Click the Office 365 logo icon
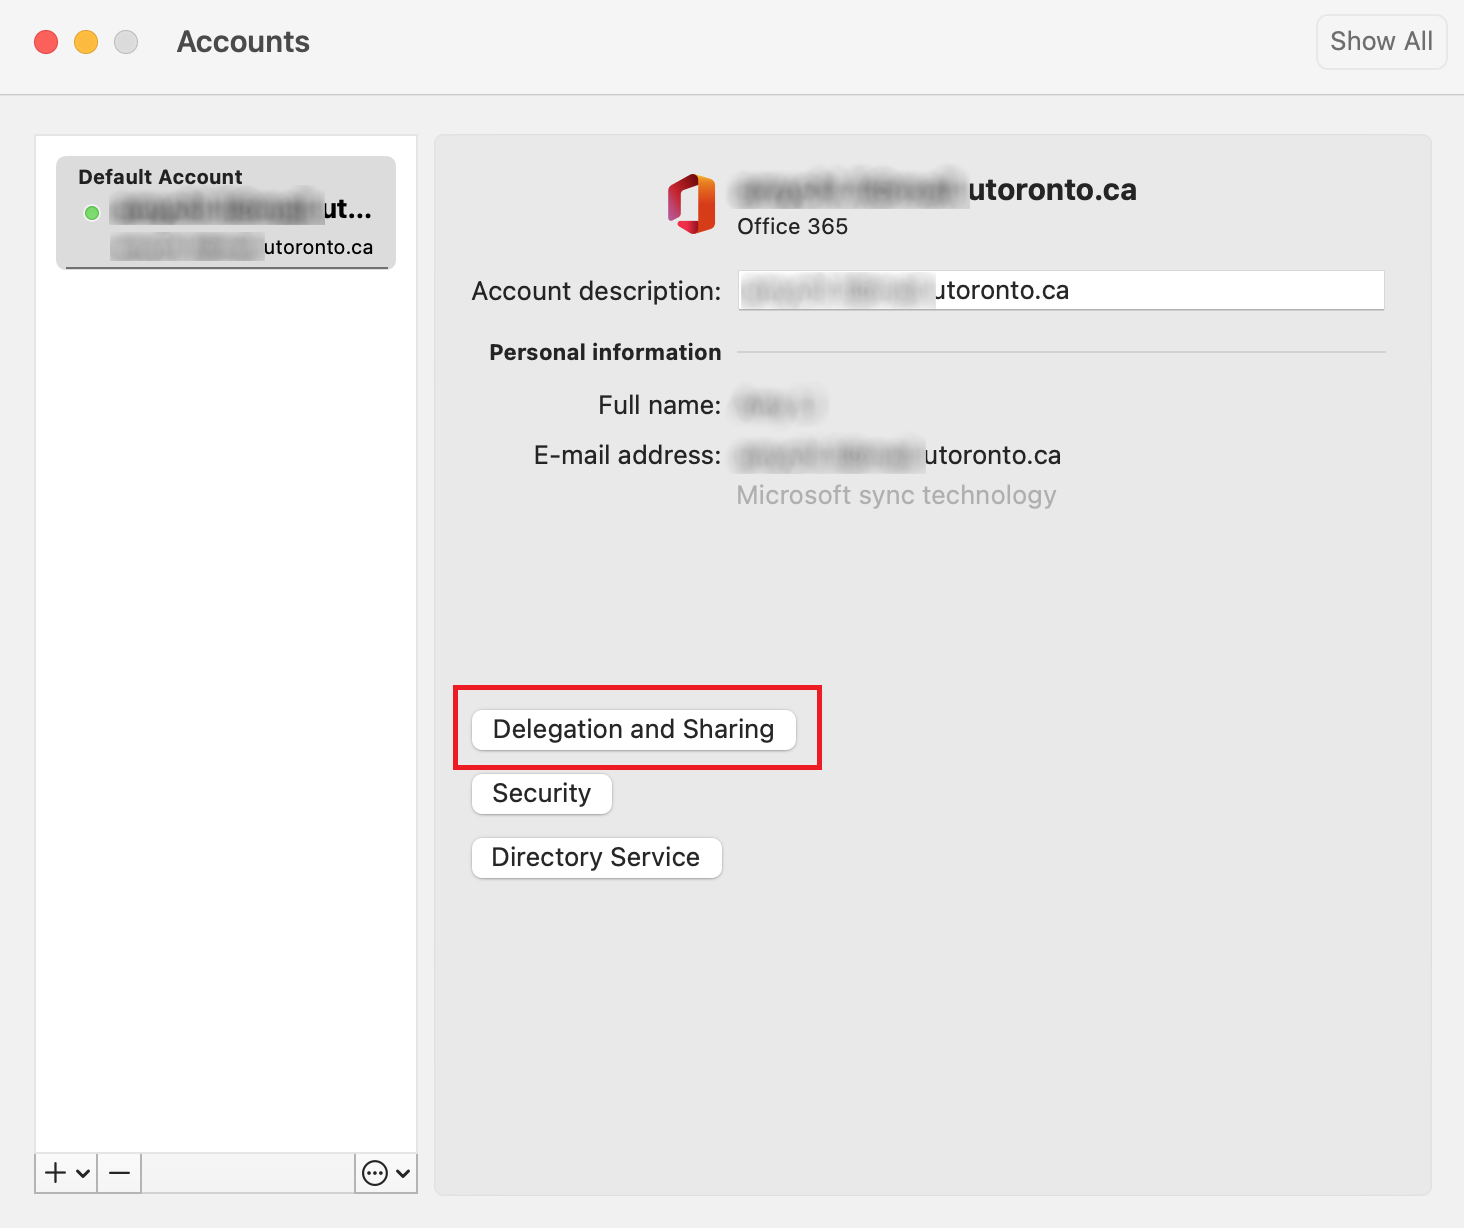The image size is (1464, 1228). coord(692,204)
